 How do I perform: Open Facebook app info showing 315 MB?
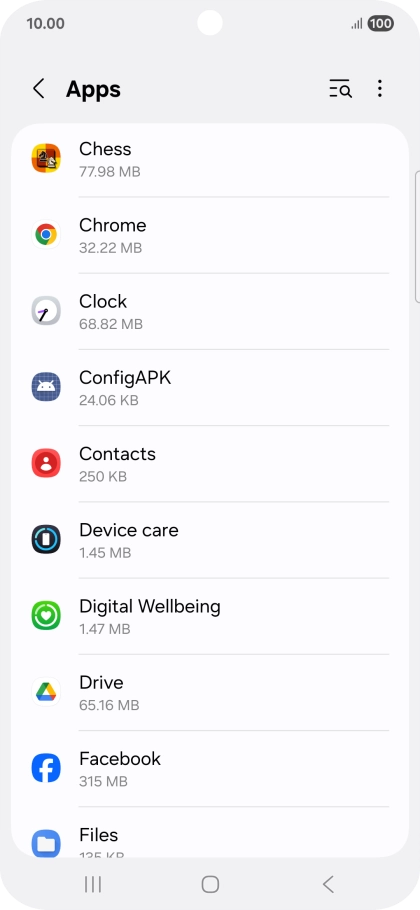[210, 768]
